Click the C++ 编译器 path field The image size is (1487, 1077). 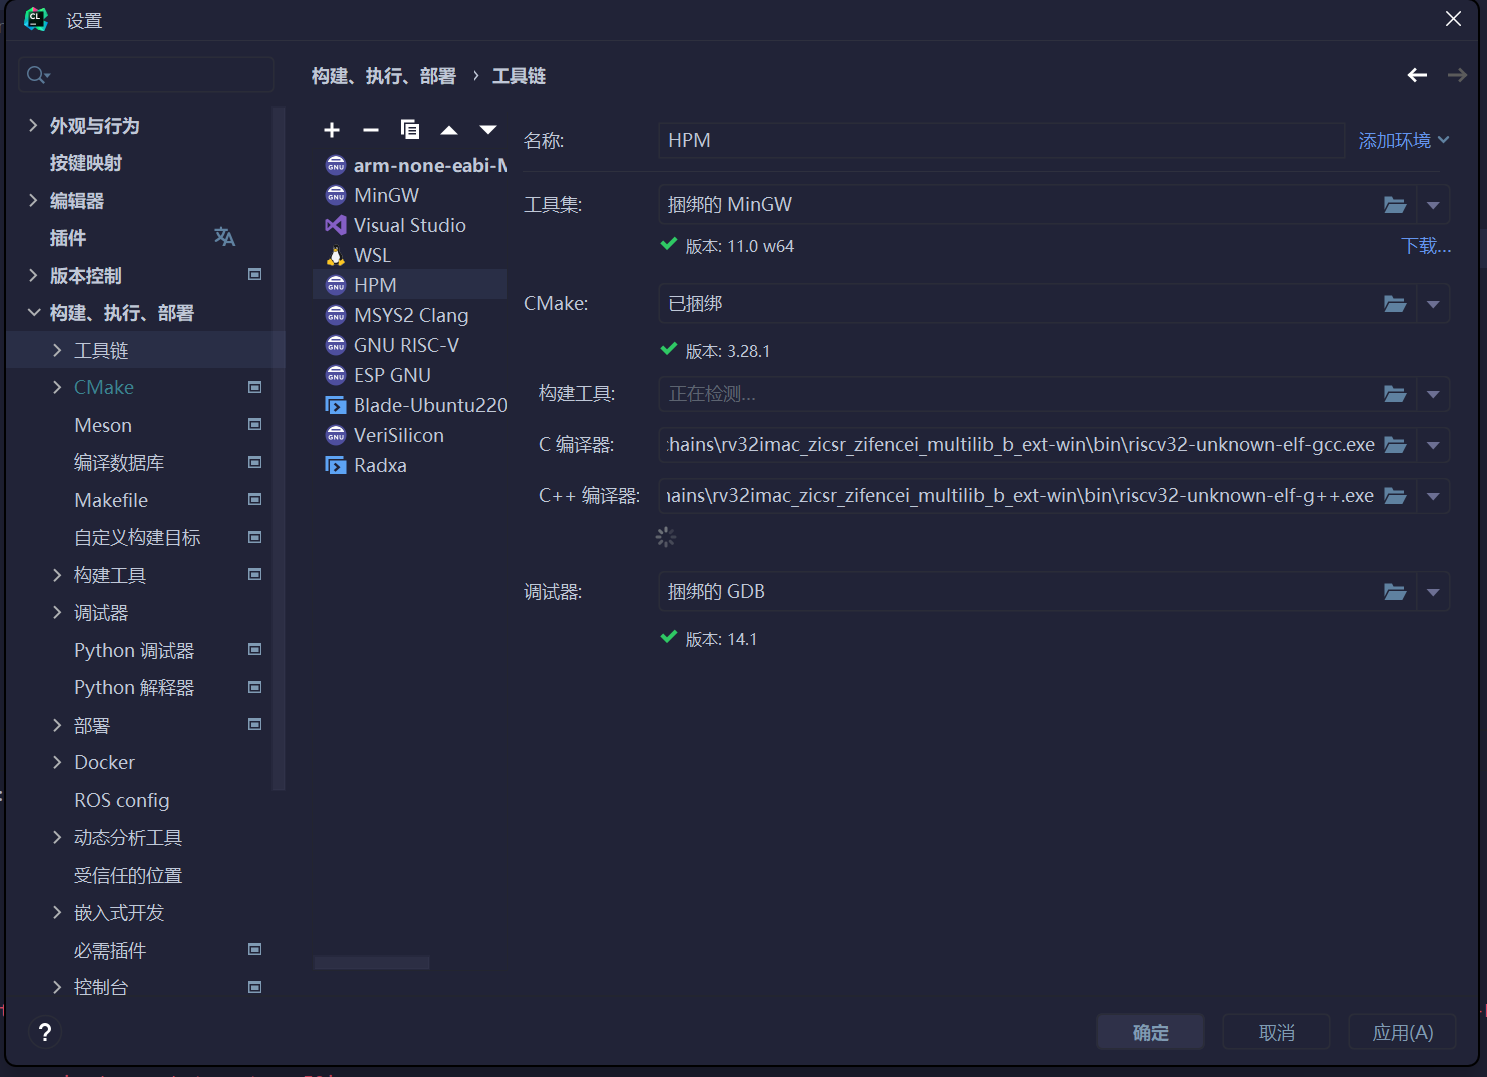(1020, 496)
